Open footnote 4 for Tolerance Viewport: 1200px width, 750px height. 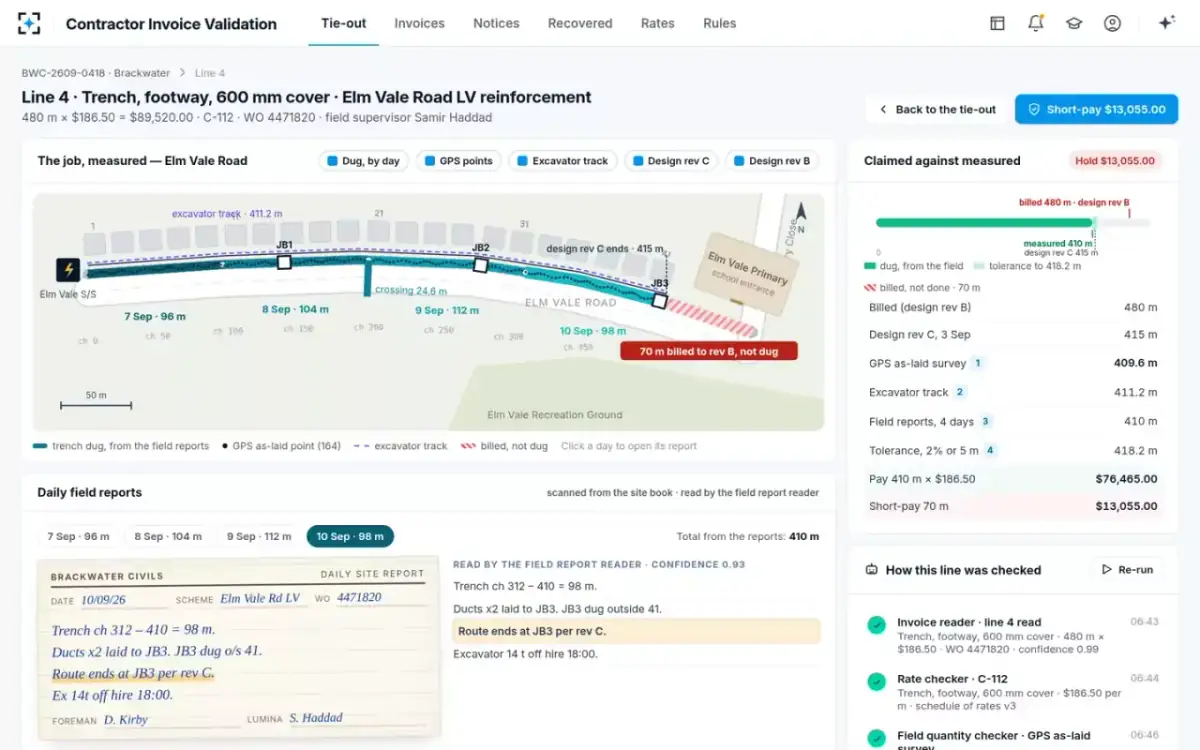pos(990,450)
